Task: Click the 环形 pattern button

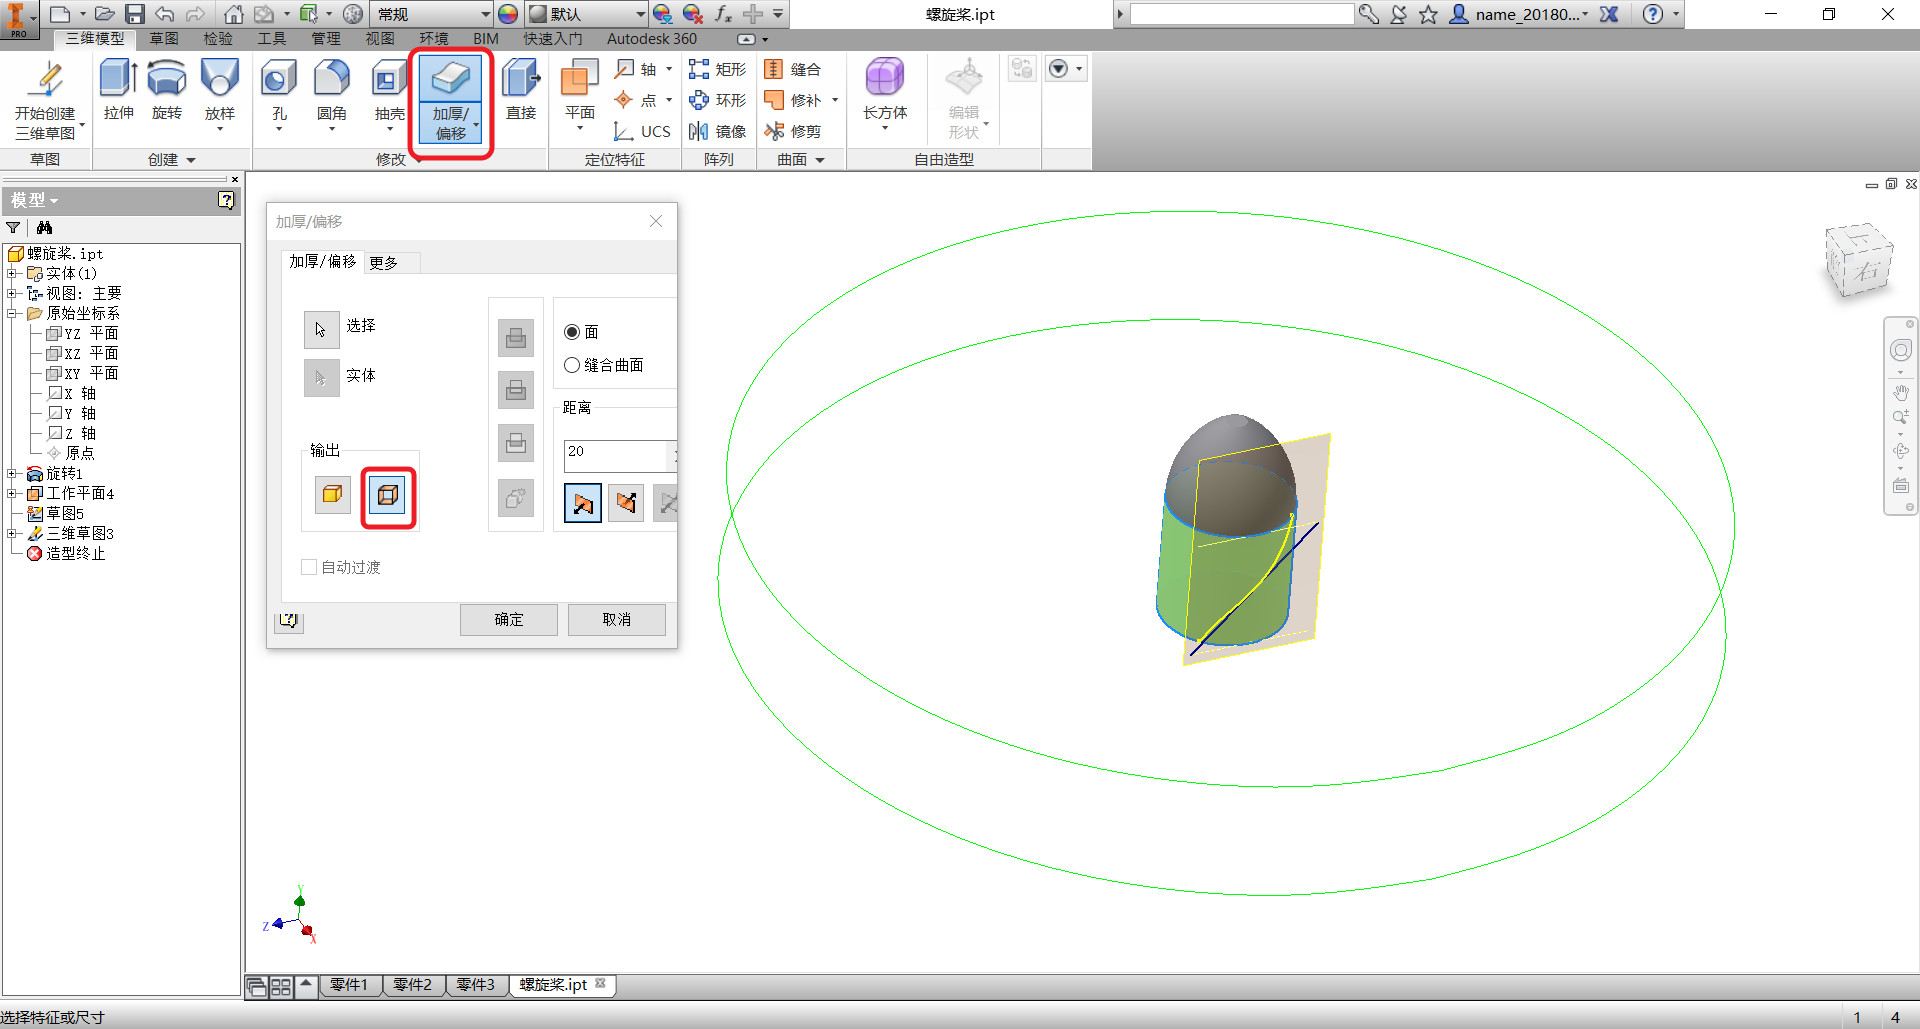Action: coord(718,100)
